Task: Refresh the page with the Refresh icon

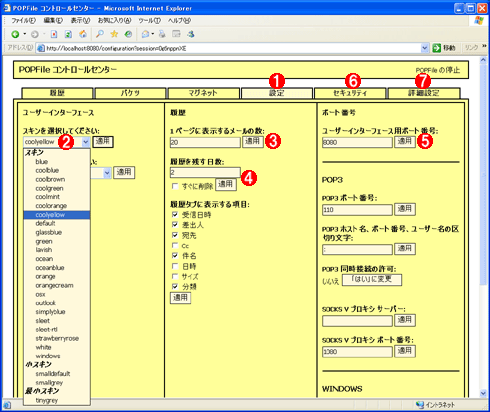Action: click(68, 34)
